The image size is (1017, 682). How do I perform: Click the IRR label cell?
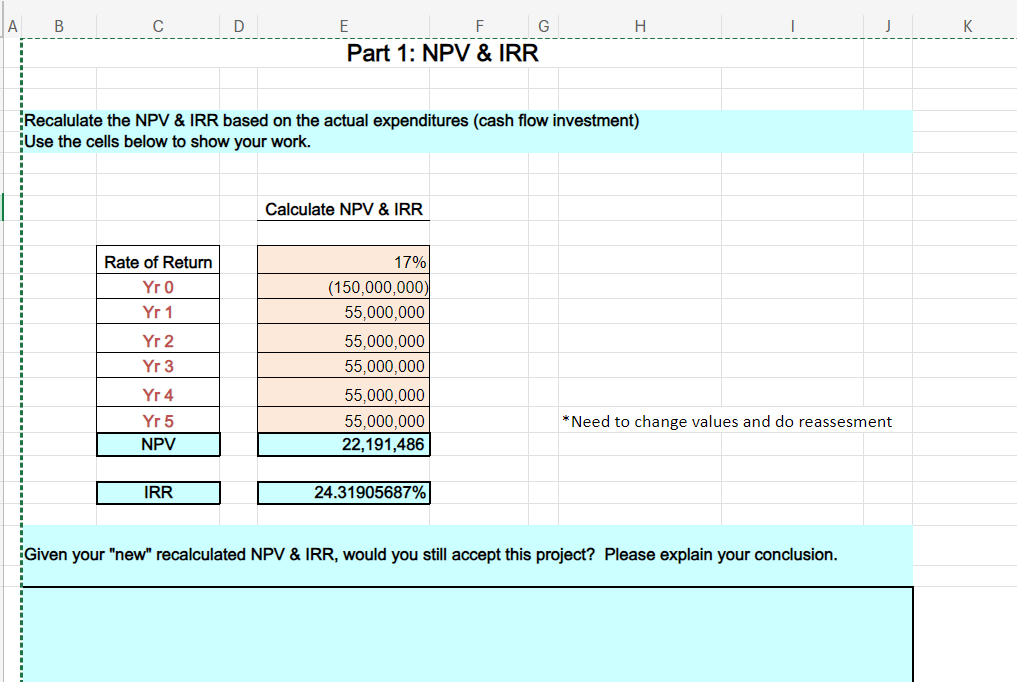(157, 492)
